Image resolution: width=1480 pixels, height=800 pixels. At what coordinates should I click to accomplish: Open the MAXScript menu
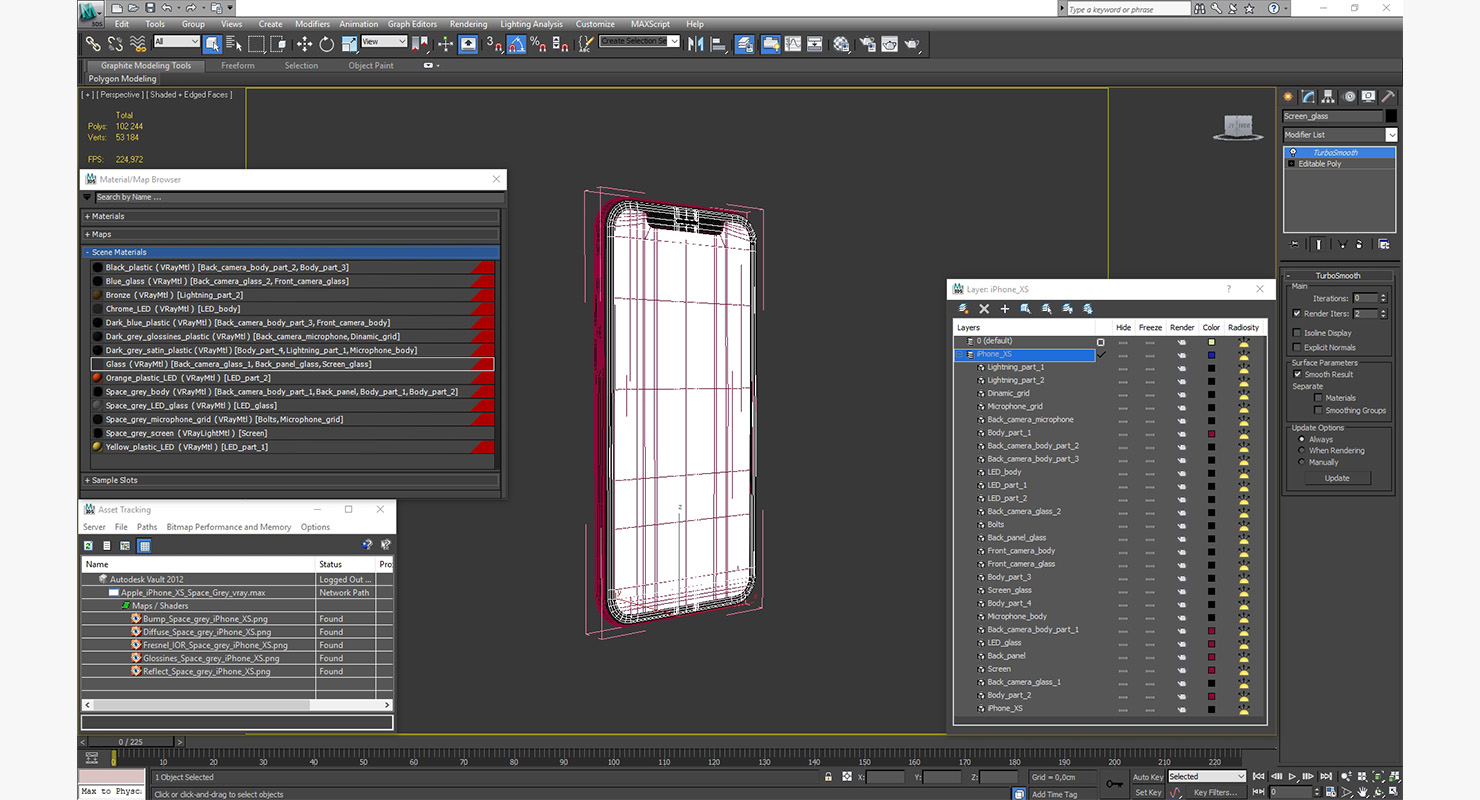pyautogui.click(x=650, y=24)
